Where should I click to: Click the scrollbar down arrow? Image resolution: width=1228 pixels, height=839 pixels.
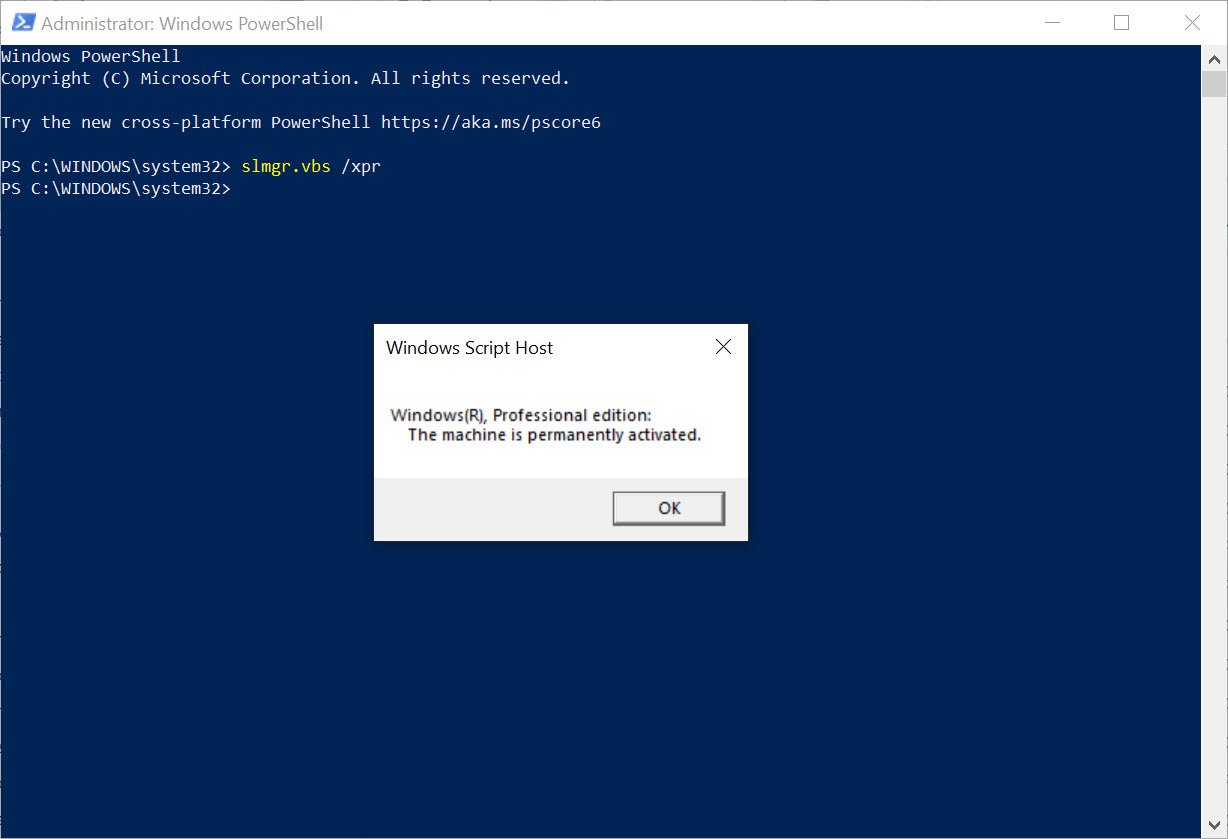1213,827
